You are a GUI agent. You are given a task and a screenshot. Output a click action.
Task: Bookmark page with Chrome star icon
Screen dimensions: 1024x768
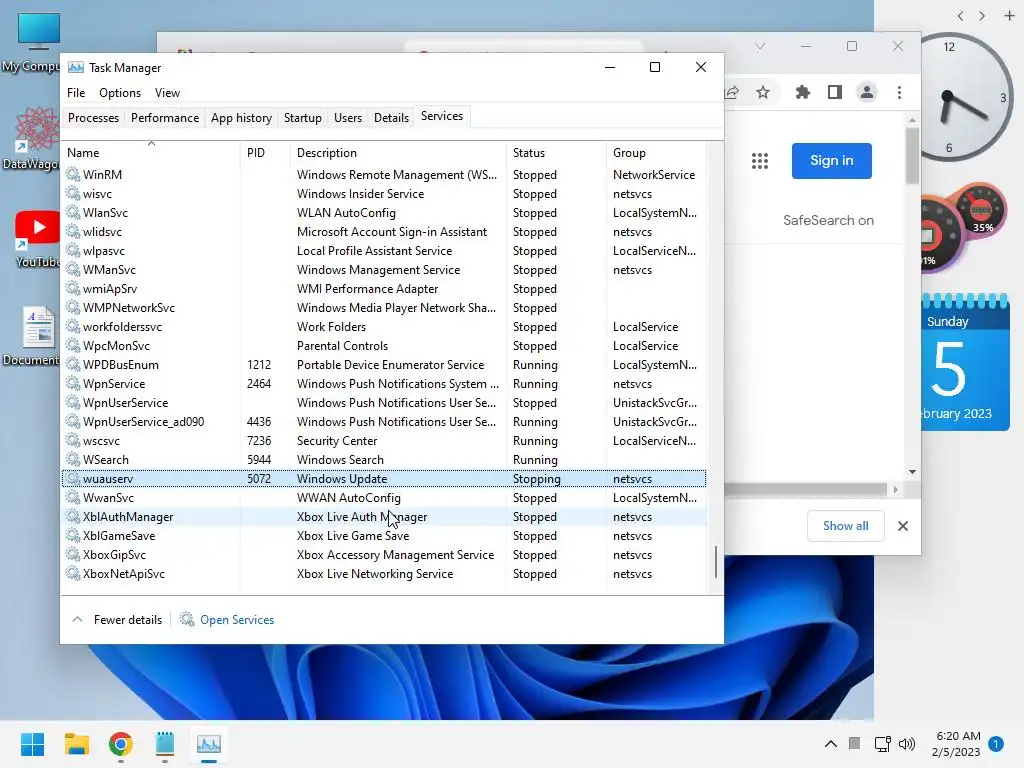(x=763, y=92)
